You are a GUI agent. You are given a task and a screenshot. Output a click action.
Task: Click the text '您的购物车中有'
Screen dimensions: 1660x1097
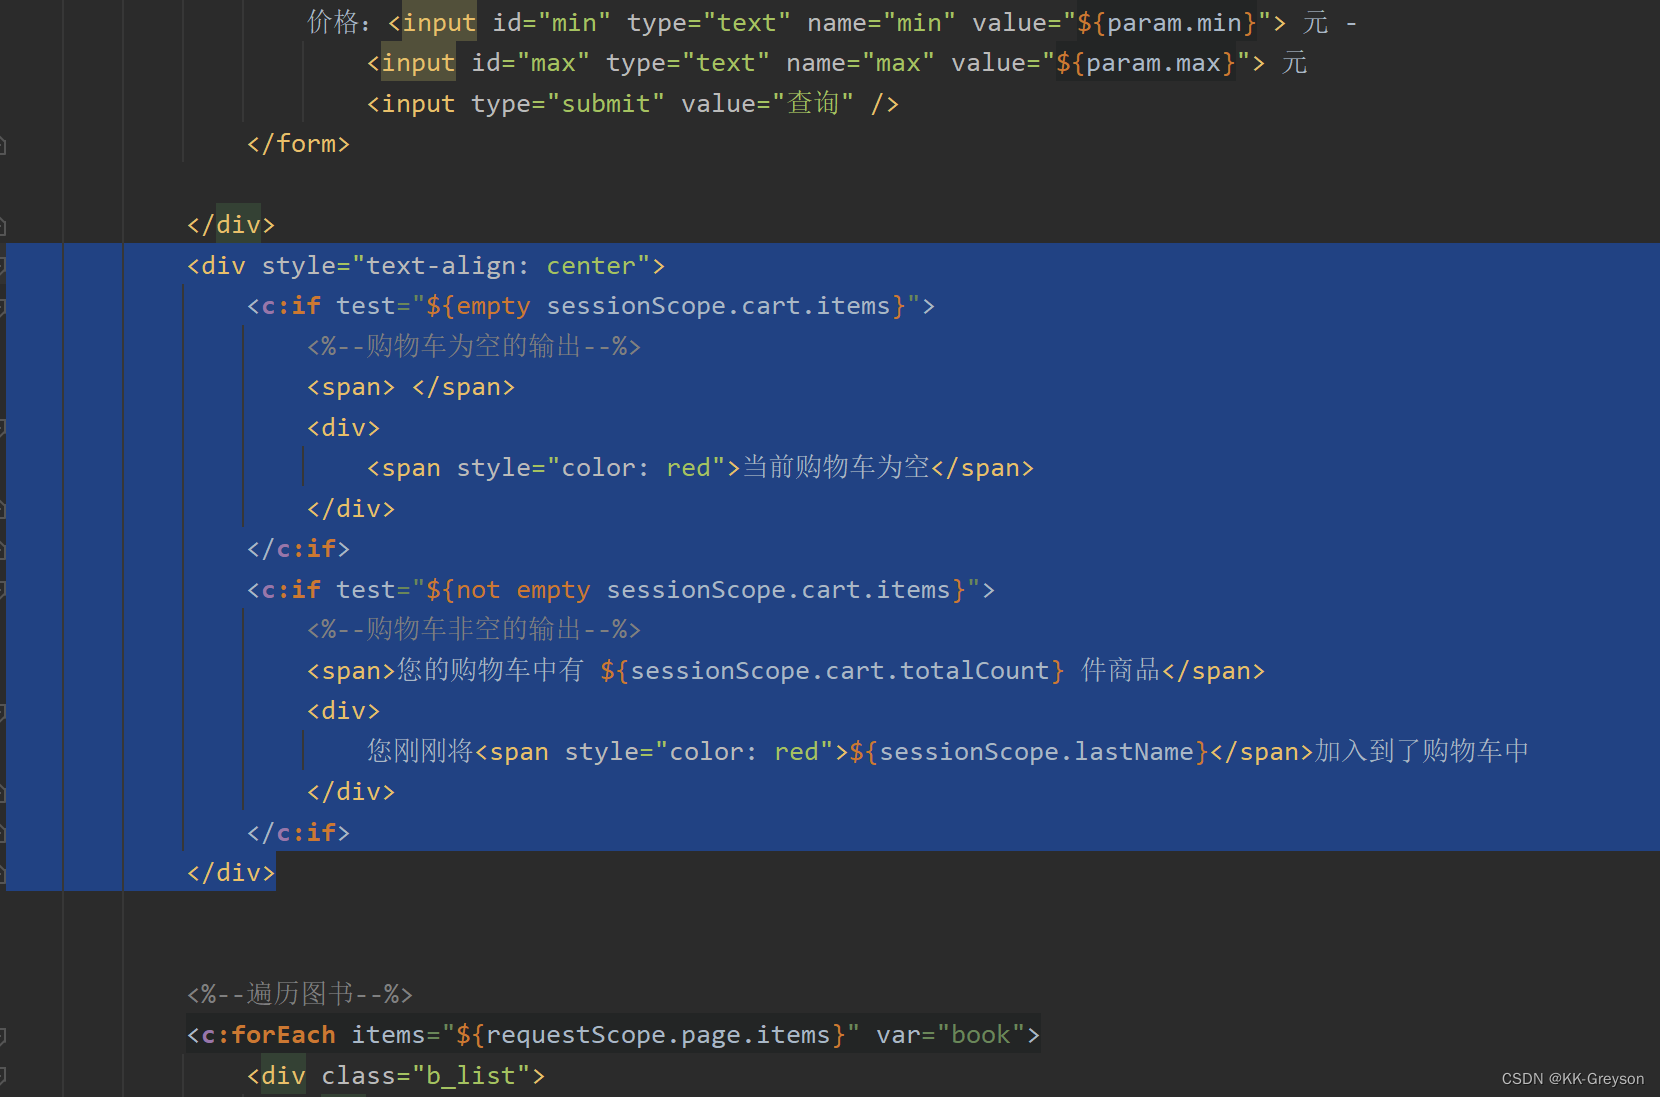point(490,670)
